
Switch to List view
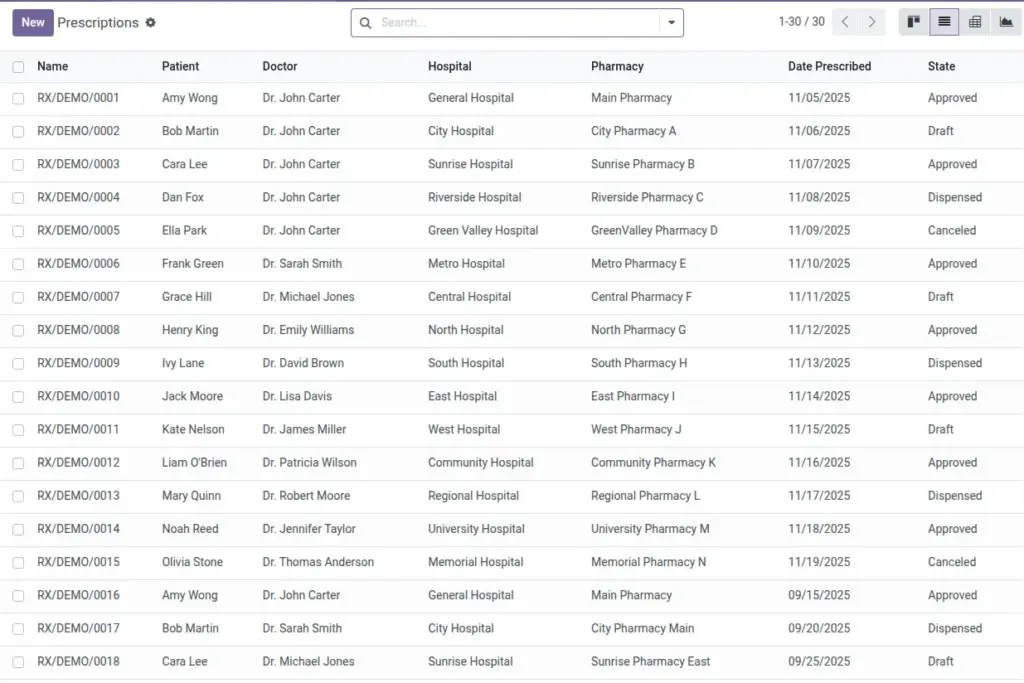tap(944, 22)
